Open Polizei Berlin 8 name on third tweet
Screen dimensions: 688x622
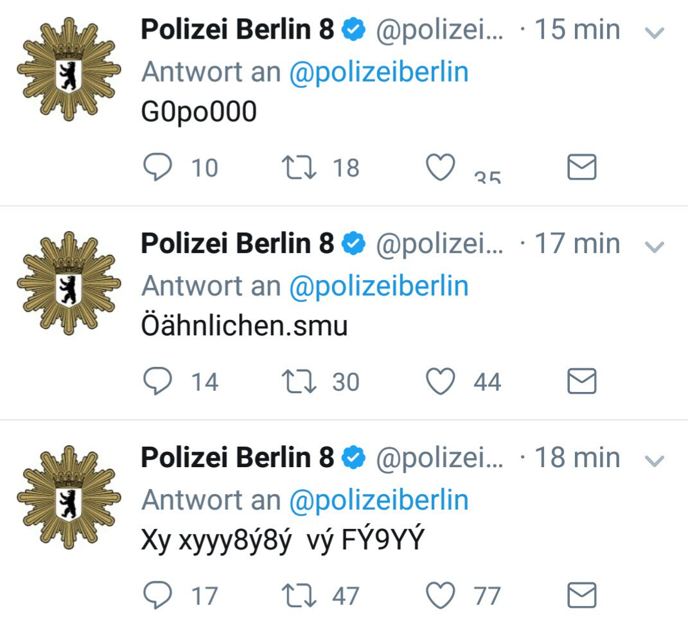point(237,458)
